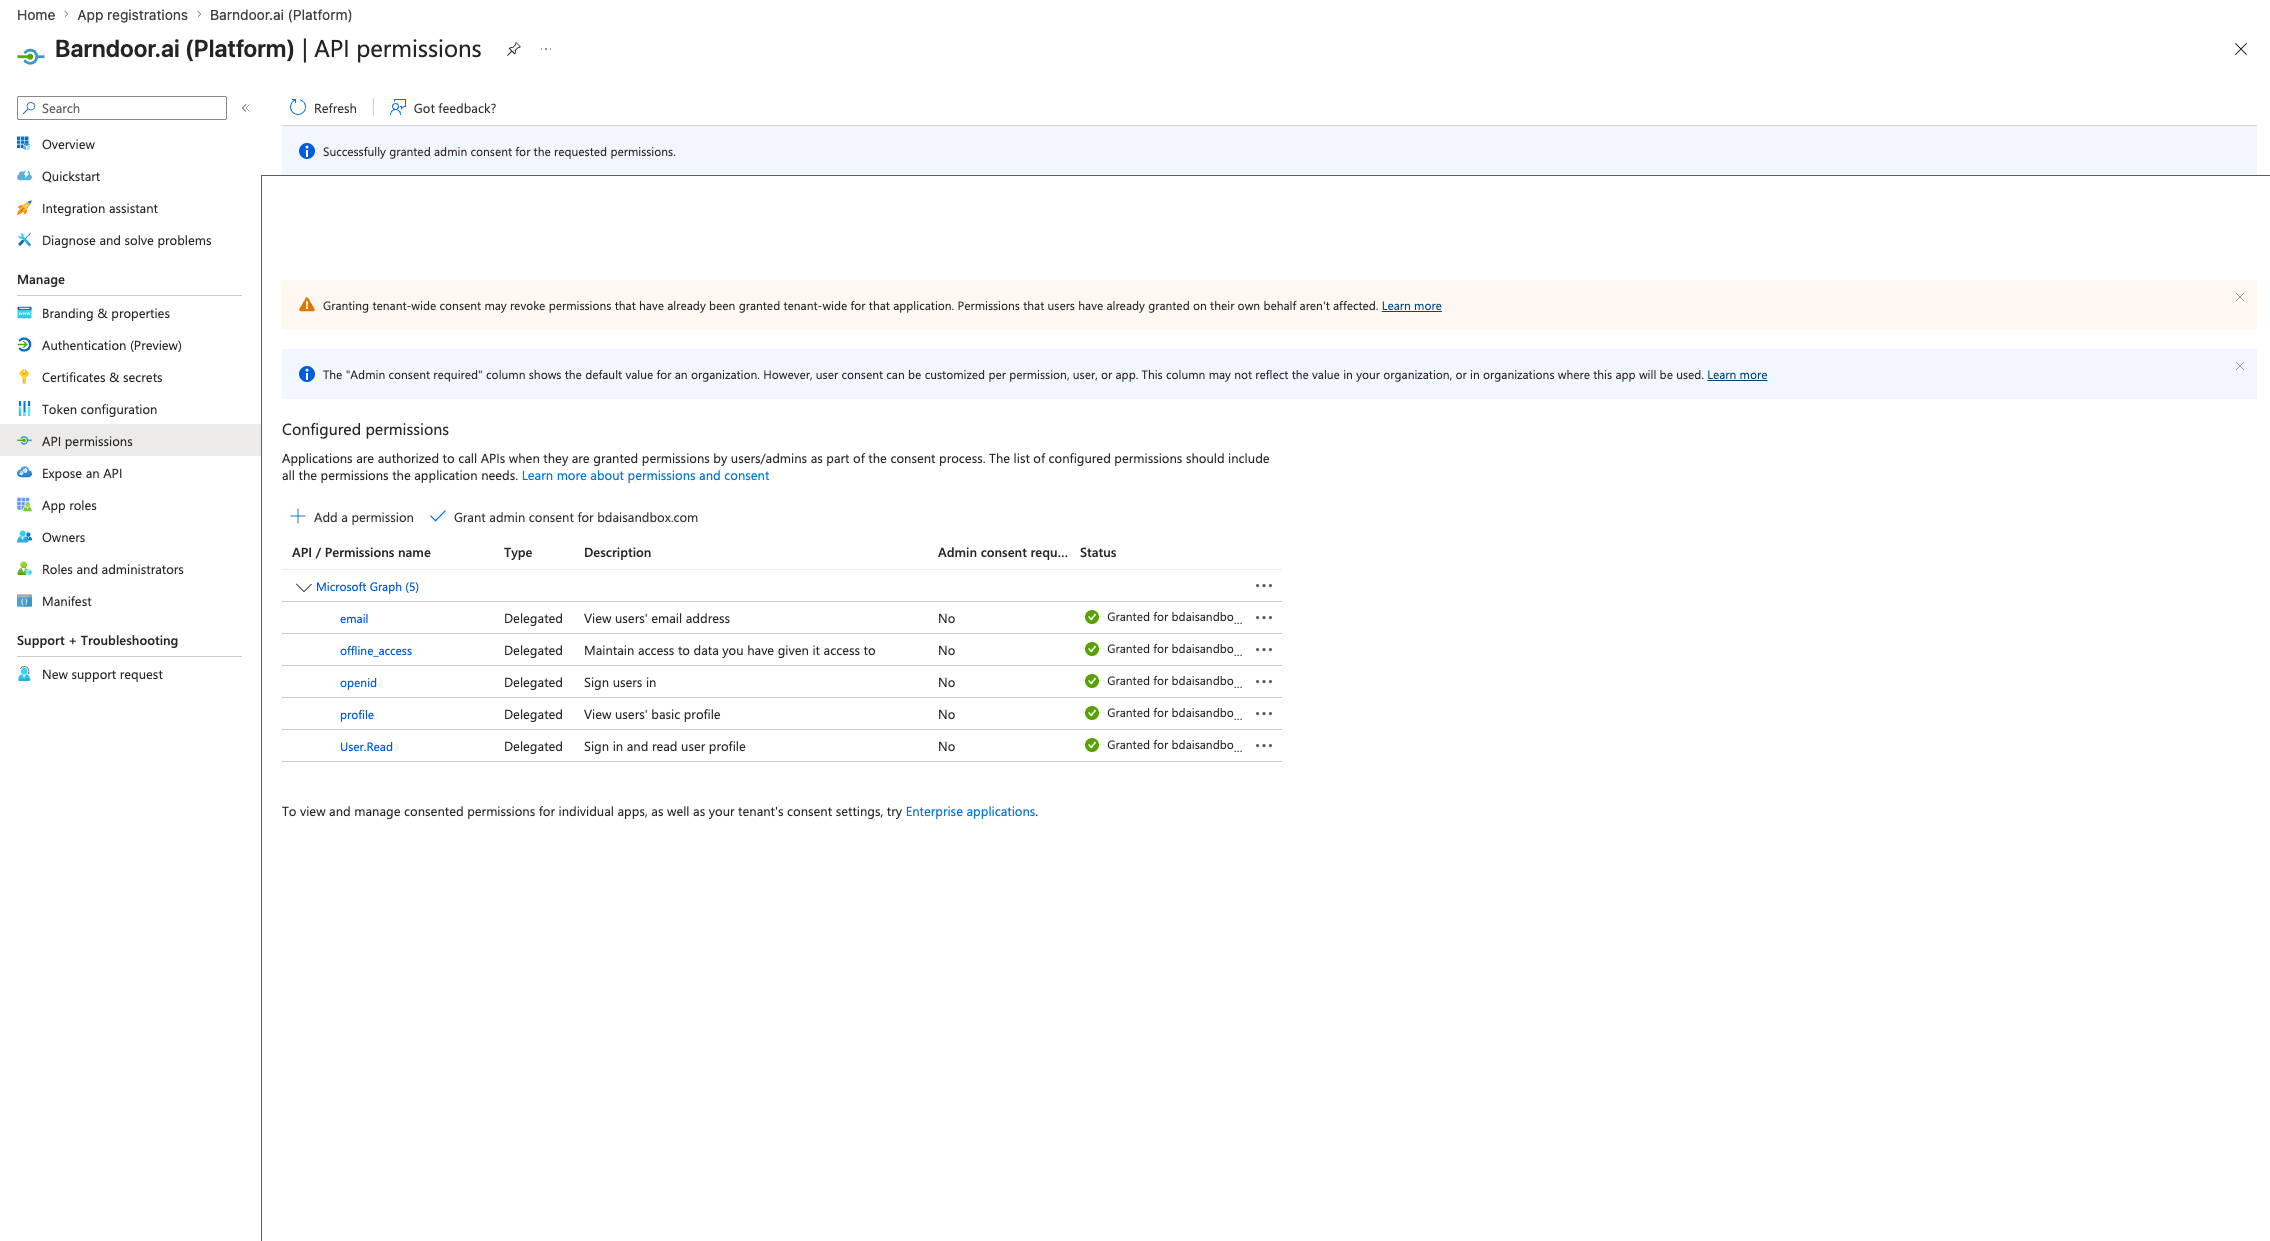This screenshot has height=1241, width=2270.
Task: Go to App registrations in the breadcrumb
Action: click(x=132, y=15)
